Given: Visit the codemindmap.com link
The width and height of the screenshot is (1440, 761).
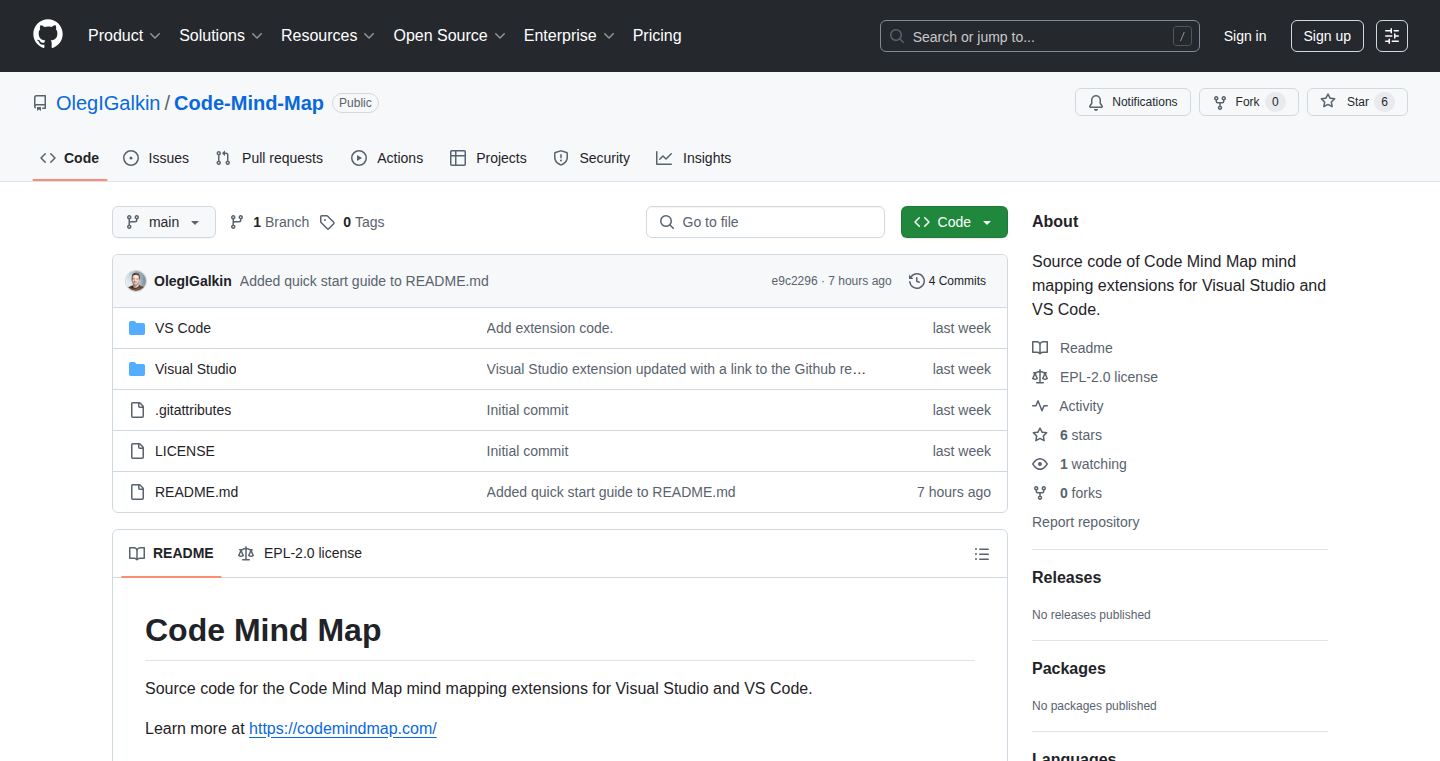Looking at the screenshot, I should pos(343,728).
